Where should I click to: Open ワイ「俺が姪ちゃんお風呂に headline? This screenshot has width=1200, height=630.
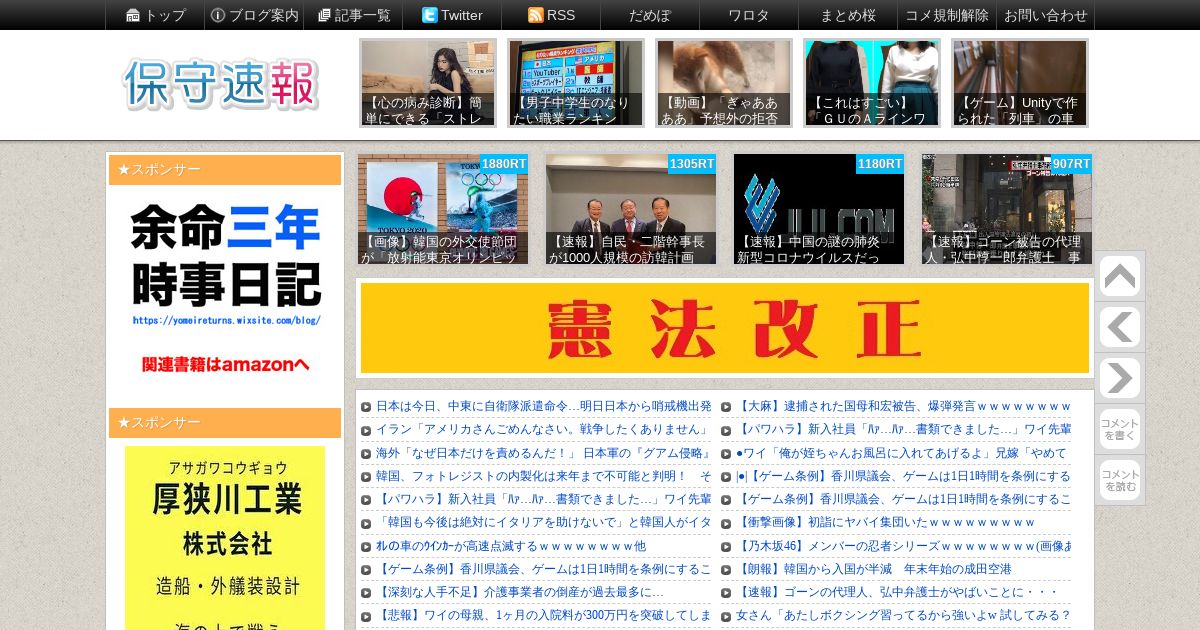[x=903, y=453]
